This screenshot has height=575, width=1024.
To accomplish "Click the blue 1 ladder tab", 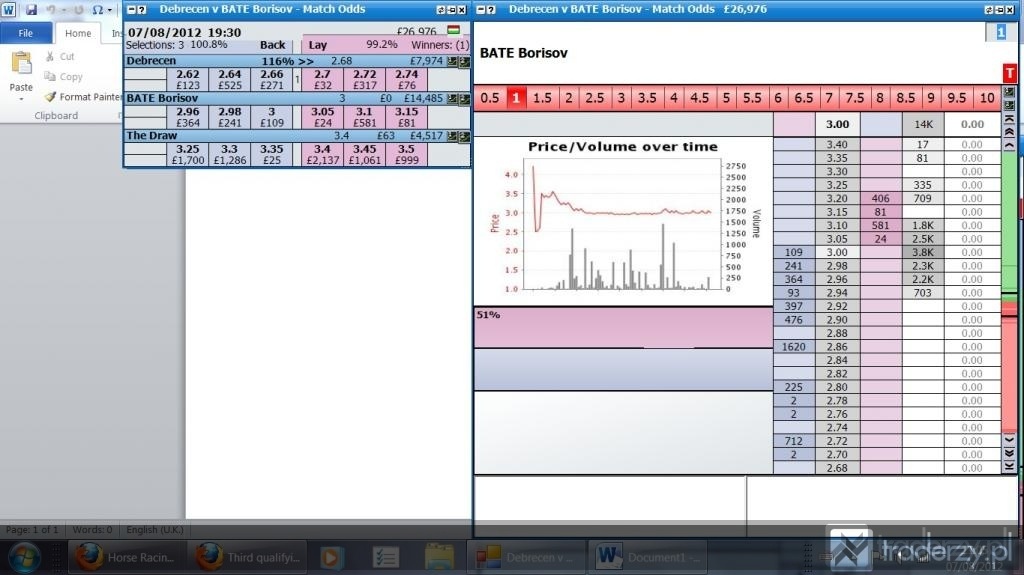I will click(x=1000, y=32).
